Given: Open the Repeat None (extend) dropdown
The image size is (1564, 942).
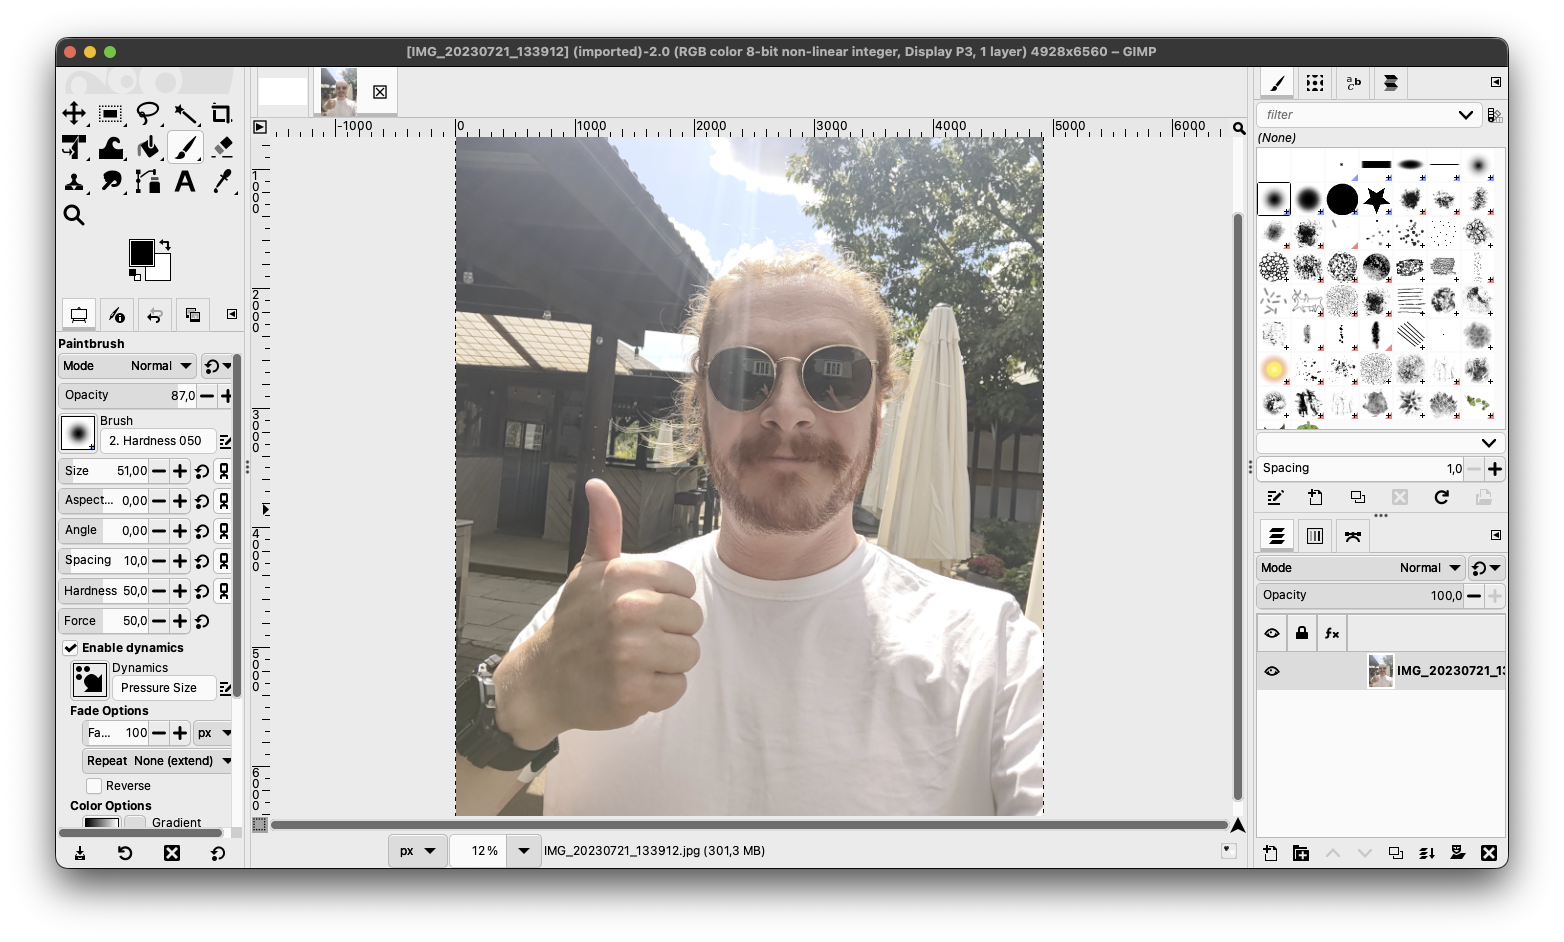Looking at the screenshot, I should pos(158,761).
